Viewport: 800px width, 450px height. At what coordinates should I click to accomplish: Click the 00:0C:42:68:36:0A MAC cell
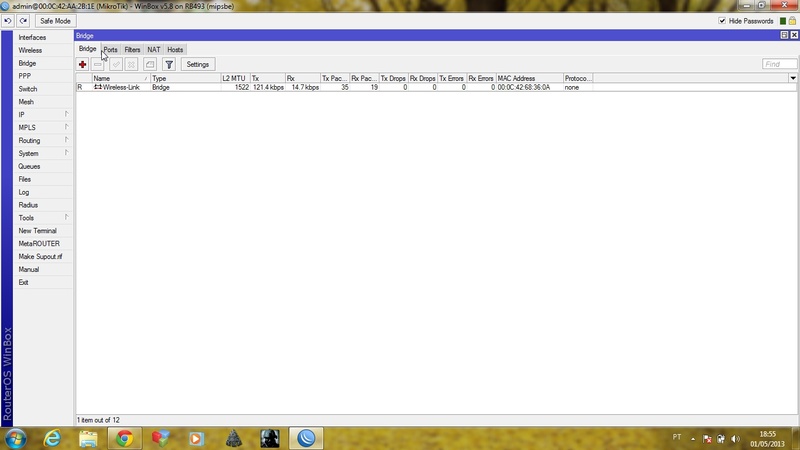[524, 87]
